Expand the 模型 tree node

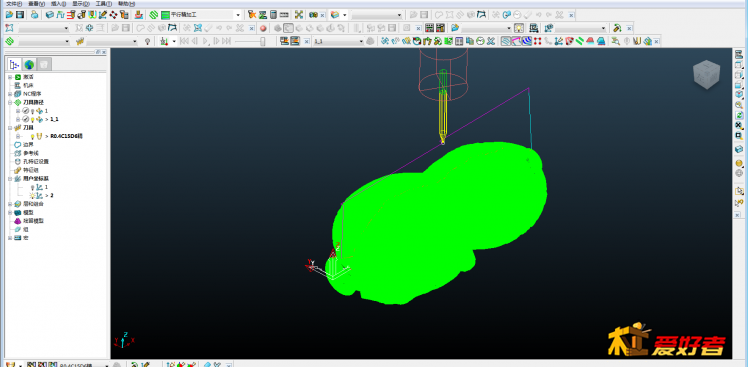pos(10,212)
